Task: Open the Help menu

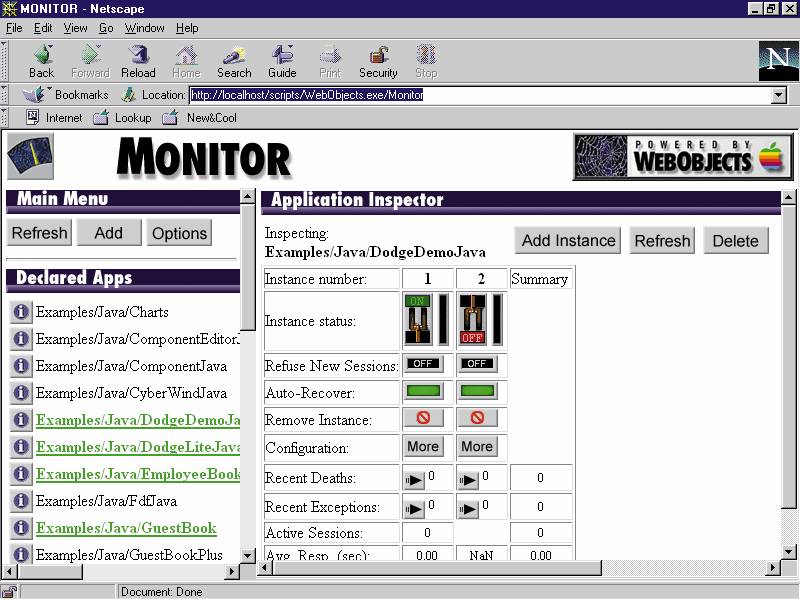Action: [187, 28]
